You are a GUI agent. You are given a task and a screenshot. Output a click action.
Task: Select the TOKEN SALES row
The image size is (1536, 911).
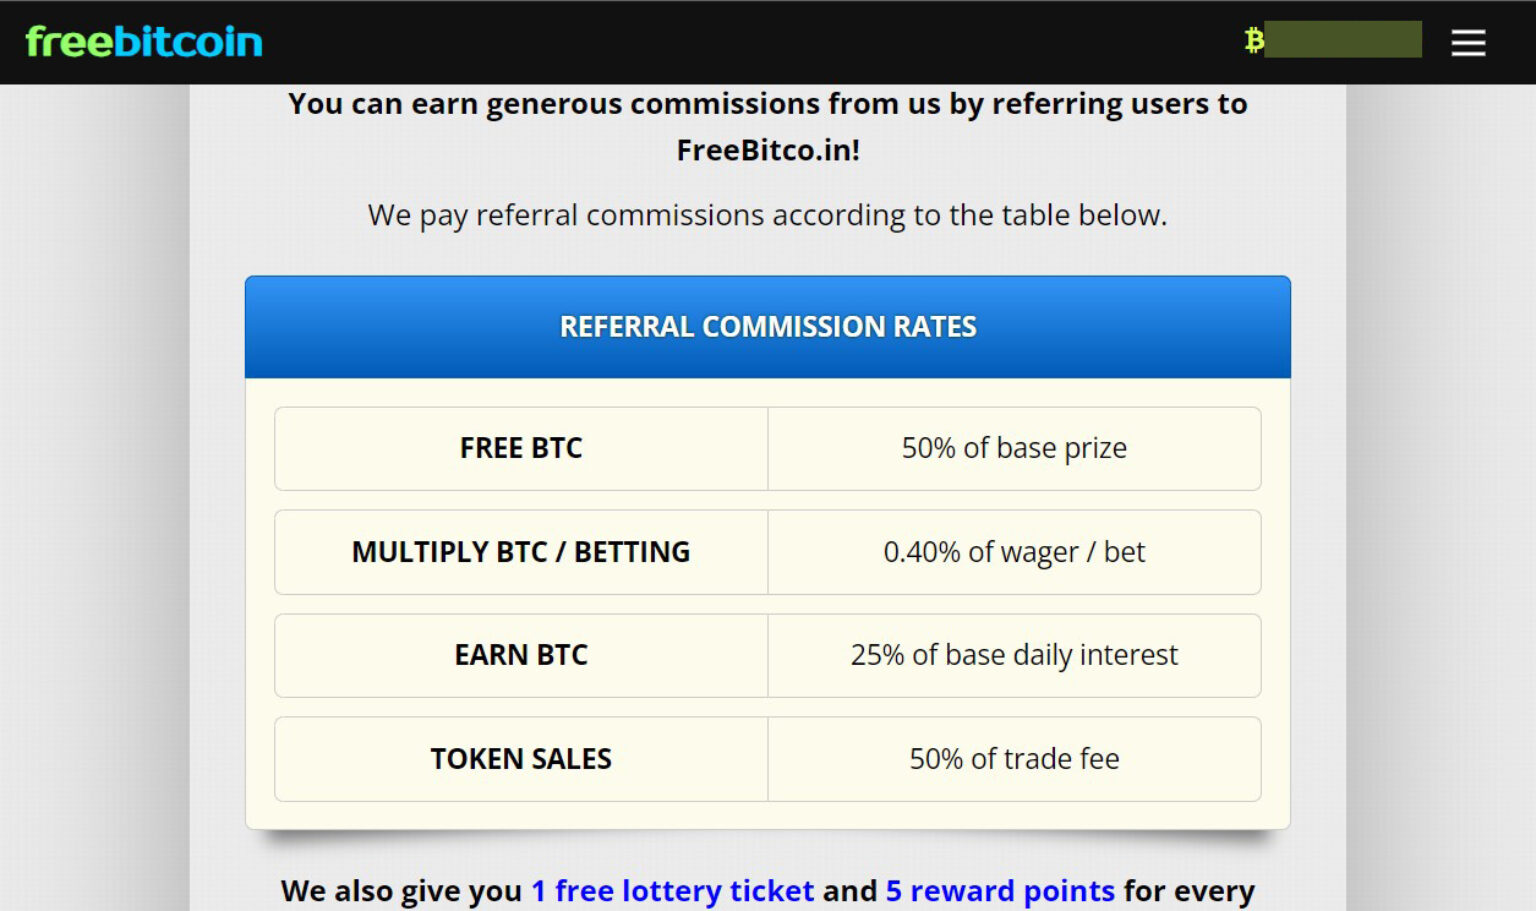(x=520, y=758)
